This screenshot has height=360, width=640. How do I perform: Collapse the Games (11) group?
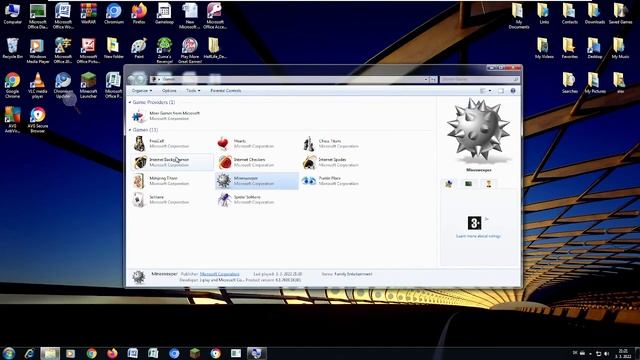point(130,130)
